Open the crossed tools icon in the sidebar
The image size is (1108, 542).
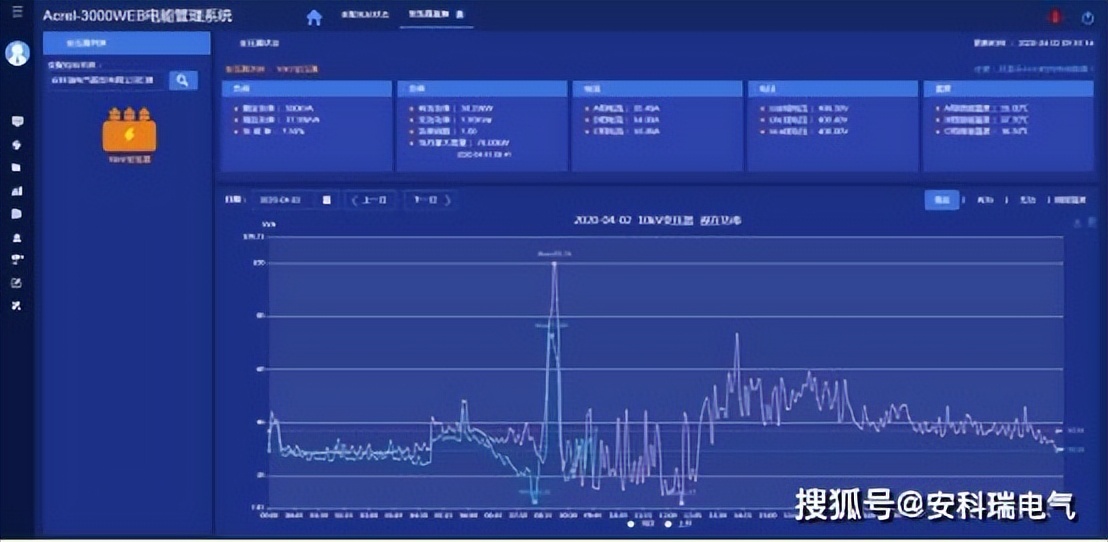click(x=18, y=306)
